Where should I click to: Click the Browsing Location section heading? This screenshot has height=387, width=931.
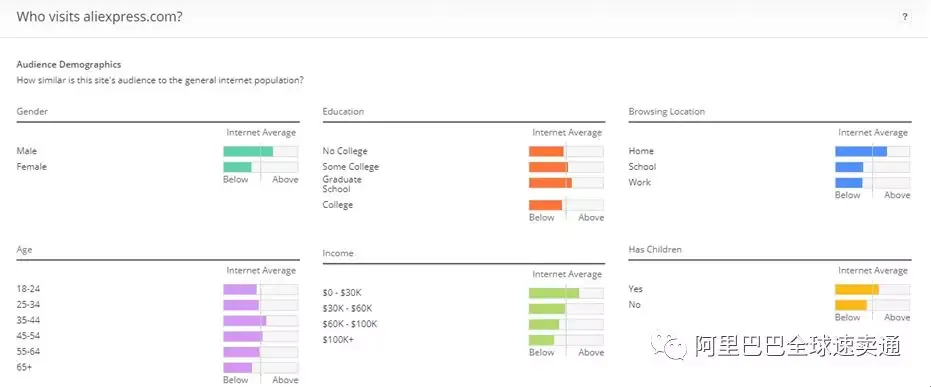pyautogui.click(x=667, y=112)
